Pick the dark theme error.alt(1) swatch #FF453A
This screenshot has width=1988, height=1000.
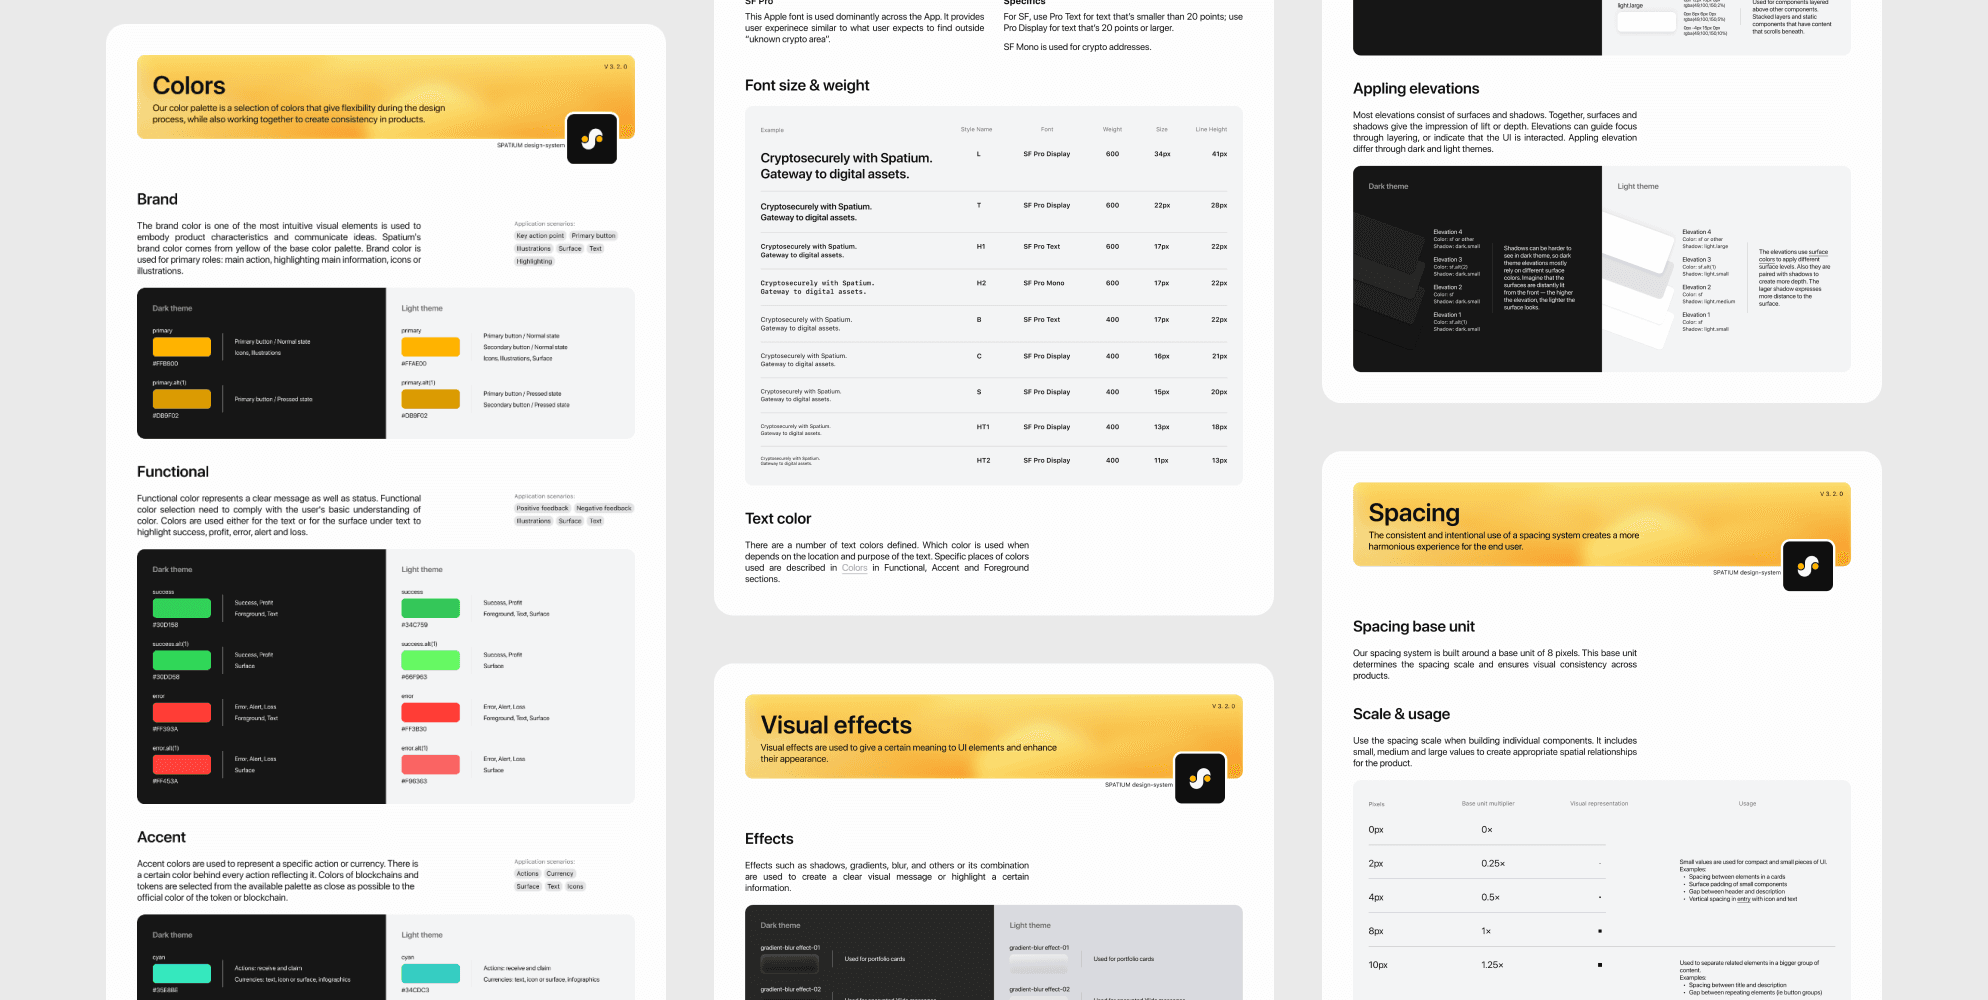182,765
